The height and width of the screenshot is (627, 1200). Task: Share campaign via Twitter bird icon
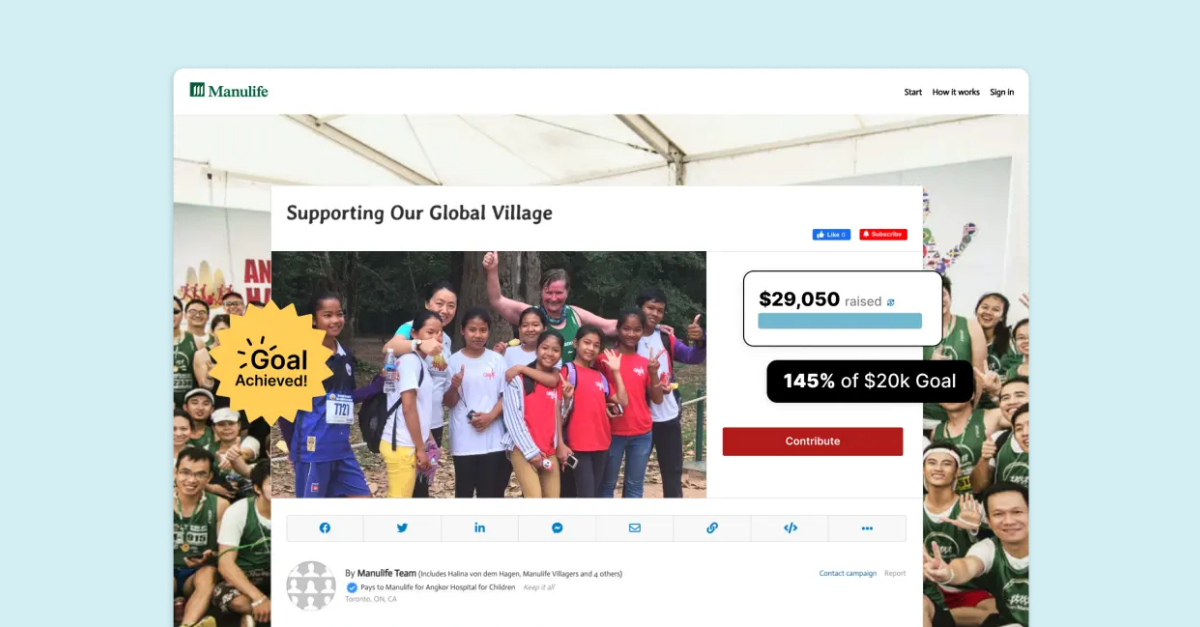[402, 528]
